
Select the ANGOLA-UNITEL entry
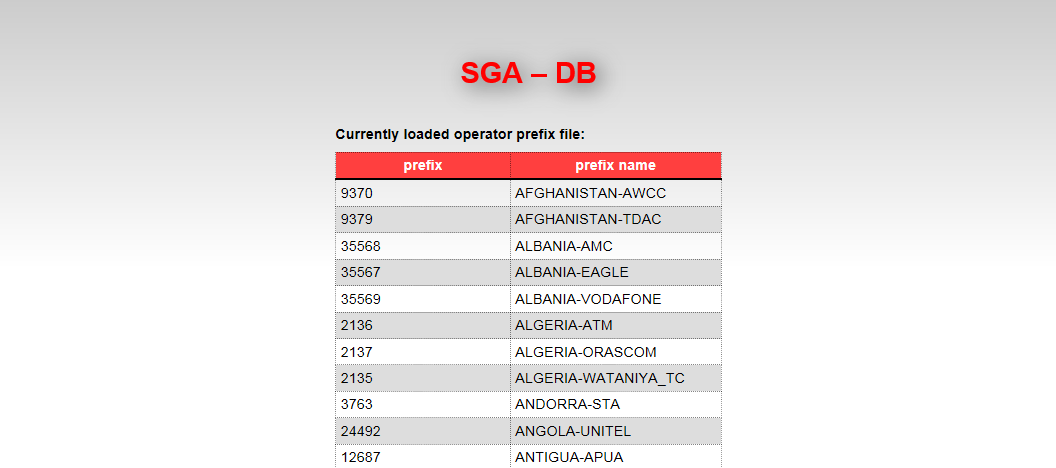coord(616,431)
